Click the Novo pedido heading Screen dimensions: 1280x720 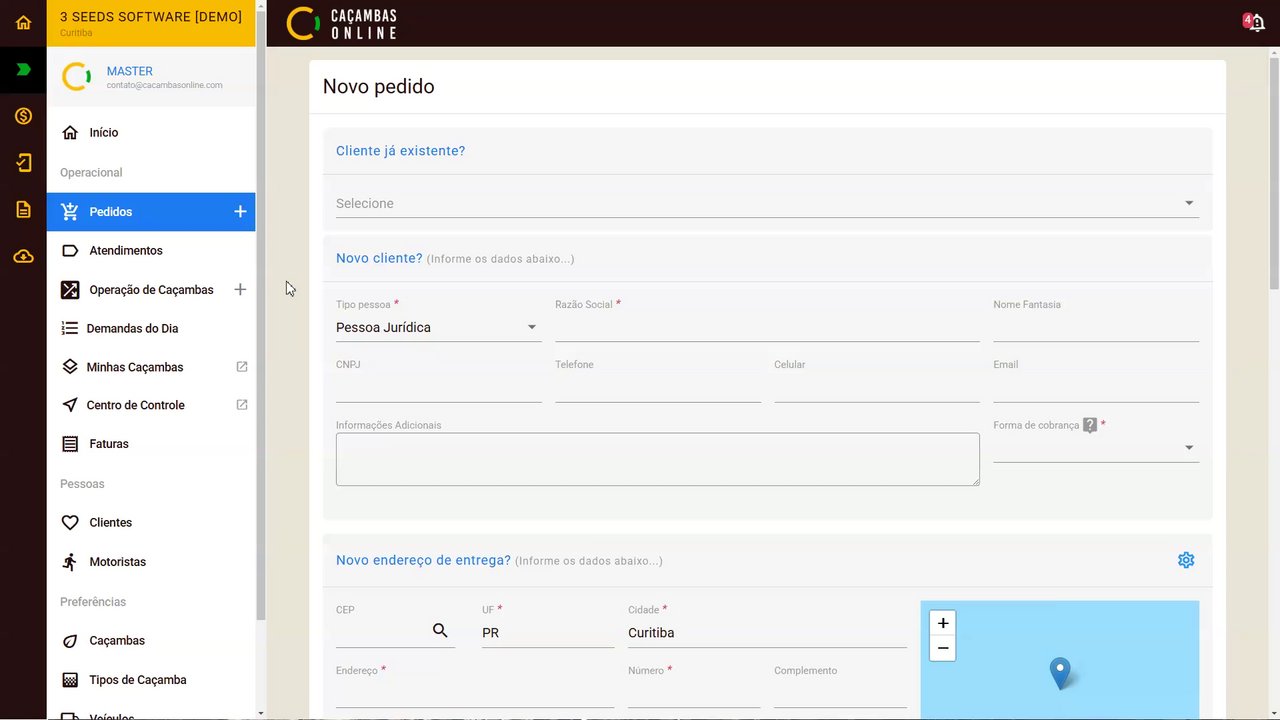coord(378,86)
